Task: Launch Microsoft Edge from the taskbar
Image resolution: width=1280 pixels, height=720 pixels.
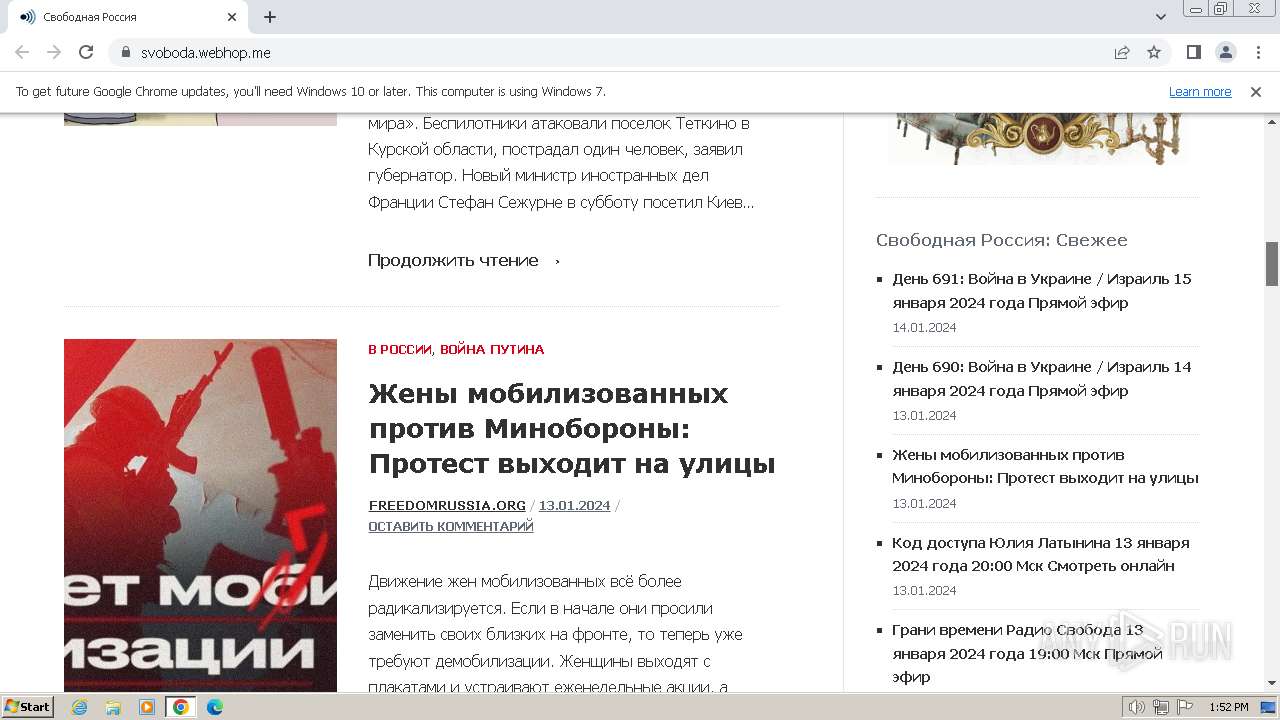Action: [215, 707]
